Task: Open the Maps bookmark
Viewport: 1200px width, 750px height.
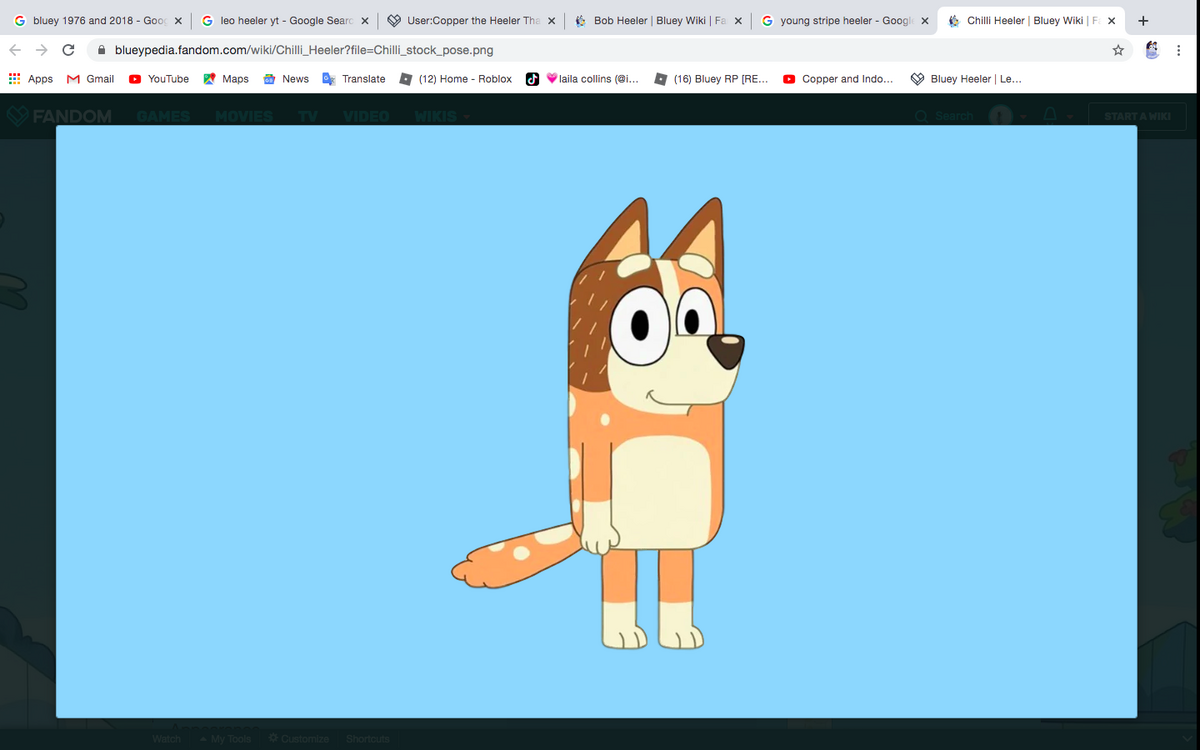Action: click(226, 79)
